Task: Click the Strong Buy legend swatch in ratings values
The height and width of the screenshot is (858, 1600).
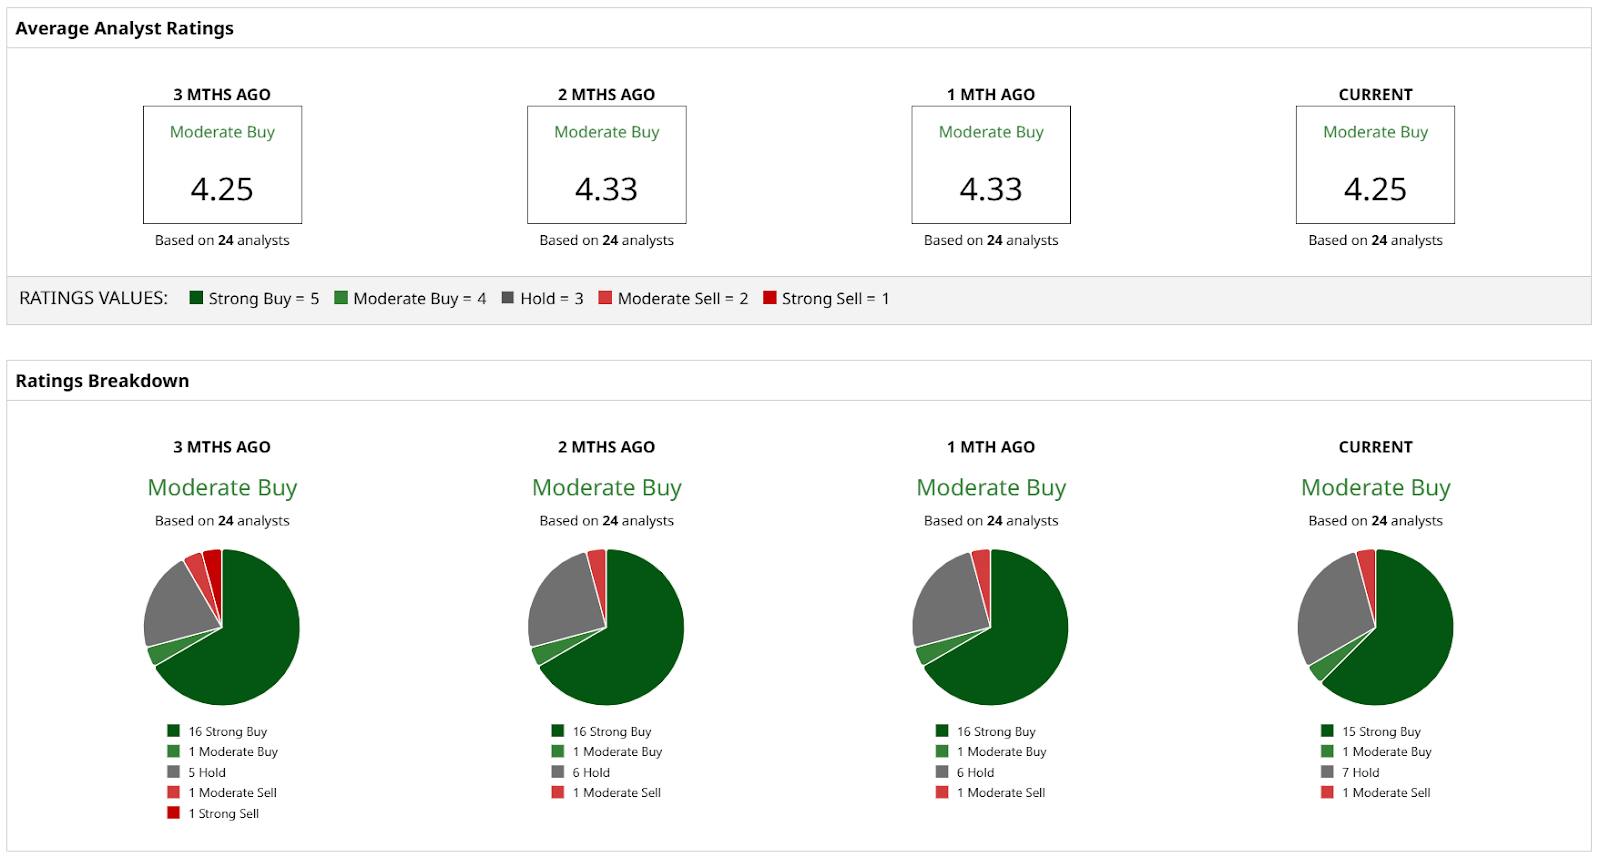Action: point(196,298)
